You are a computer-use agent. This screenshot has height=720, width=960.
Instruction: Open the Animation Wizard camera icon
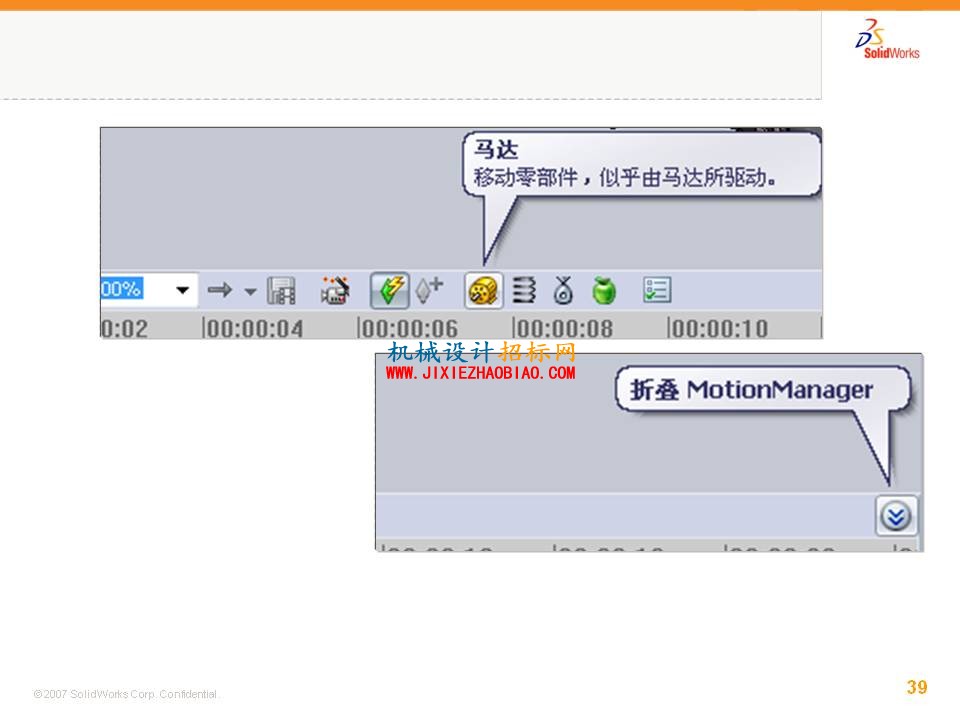coord(336,290)
